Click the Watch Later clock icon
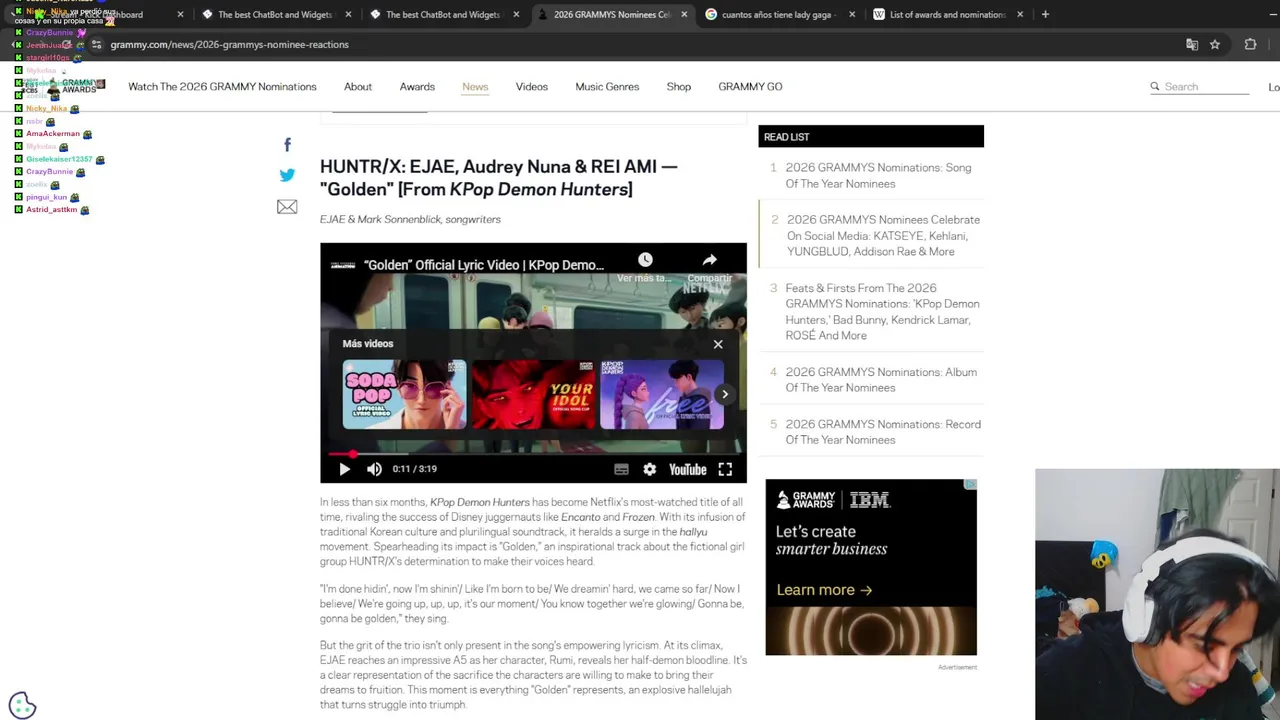This screenshot has width=1280, height=720. [645, 260]
